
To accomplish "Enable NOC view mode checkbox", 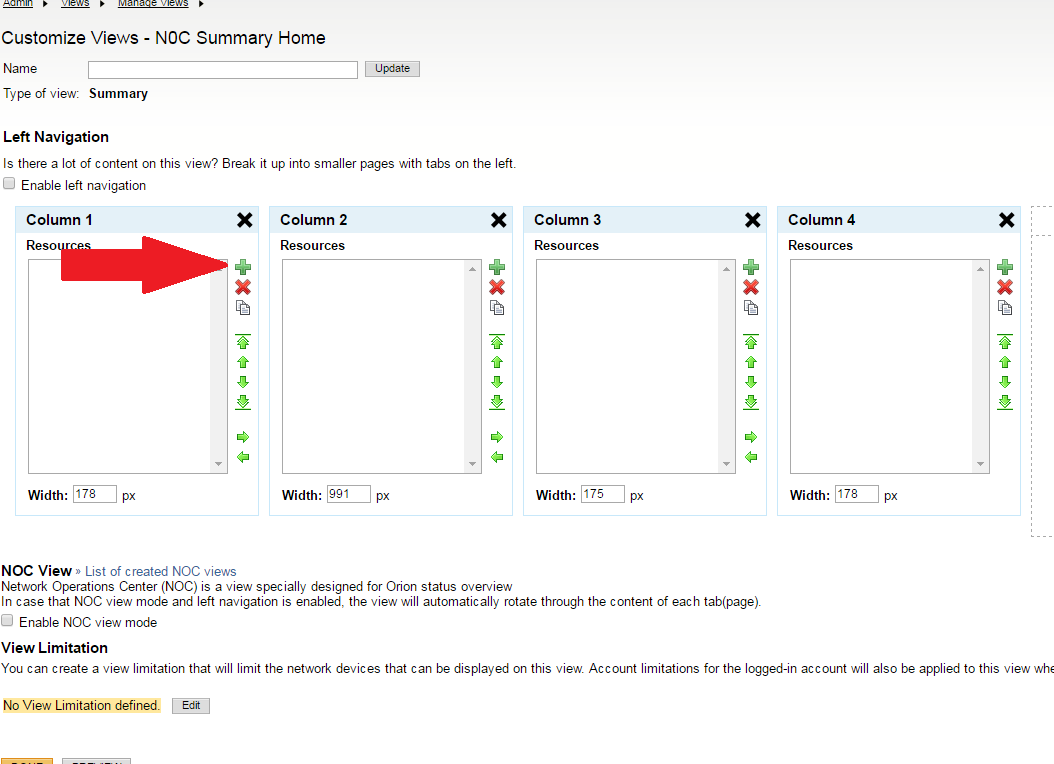I will coord(7,620).
